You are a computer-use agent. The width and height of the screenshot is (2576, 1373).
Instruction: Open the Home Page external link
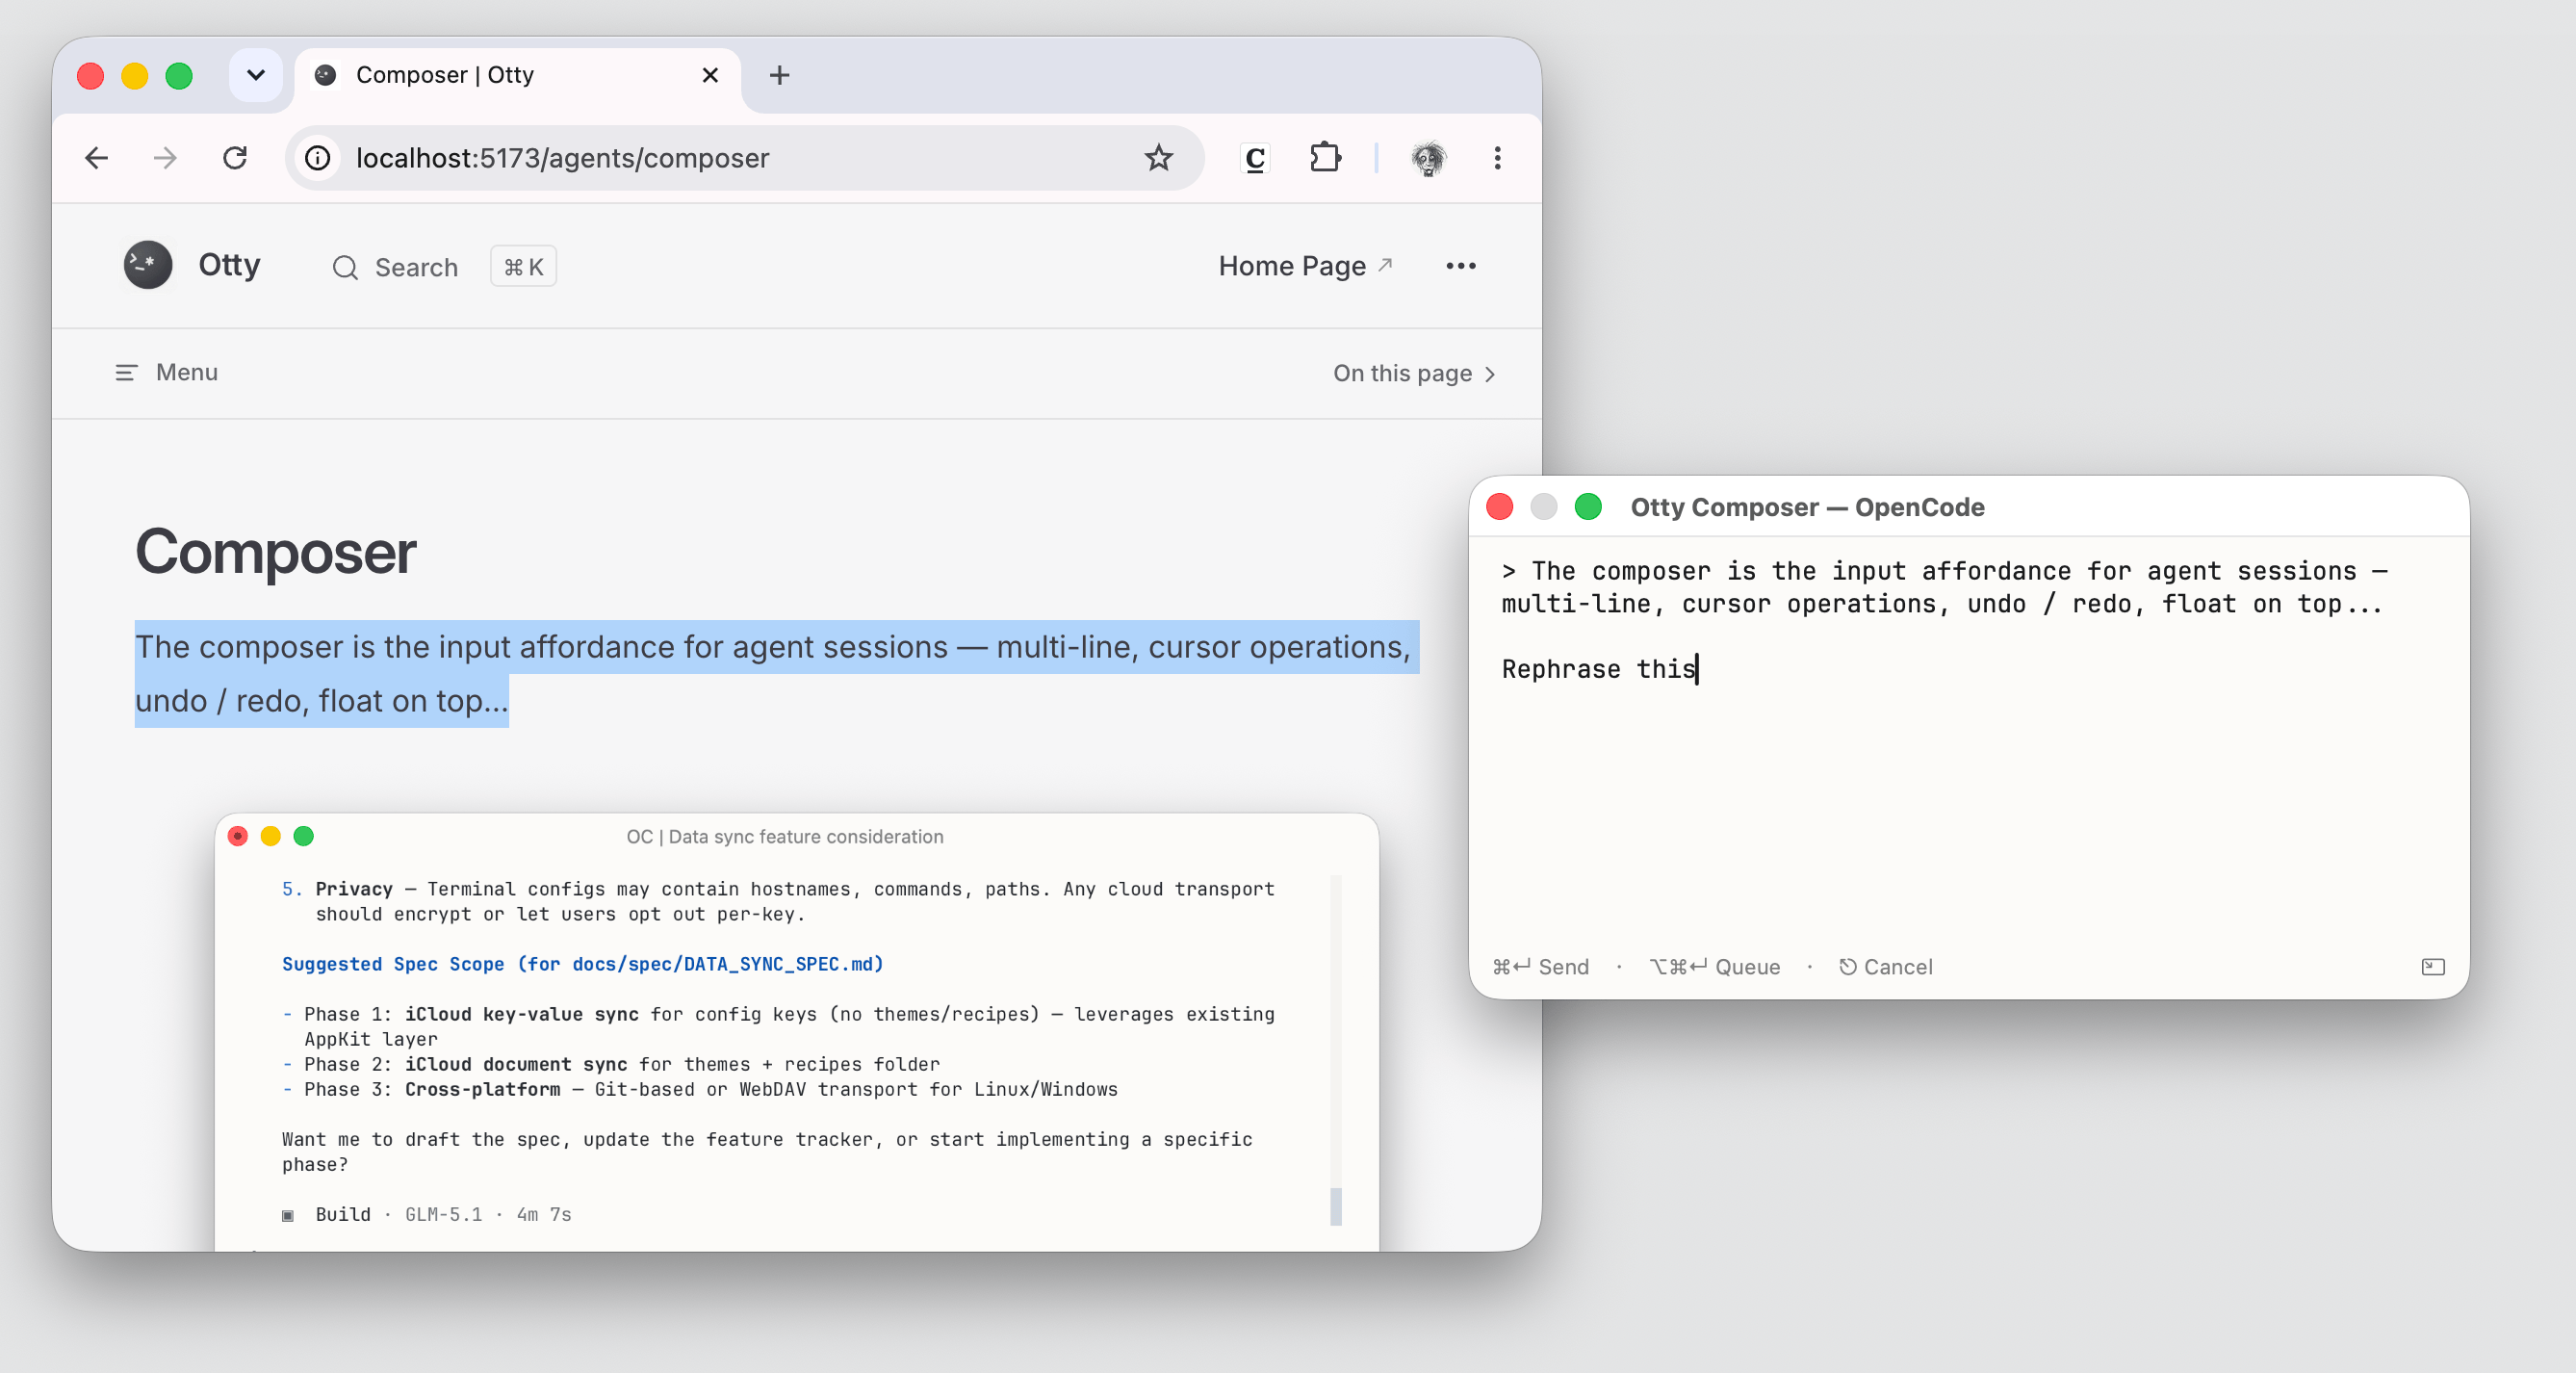click(1305, 266)
